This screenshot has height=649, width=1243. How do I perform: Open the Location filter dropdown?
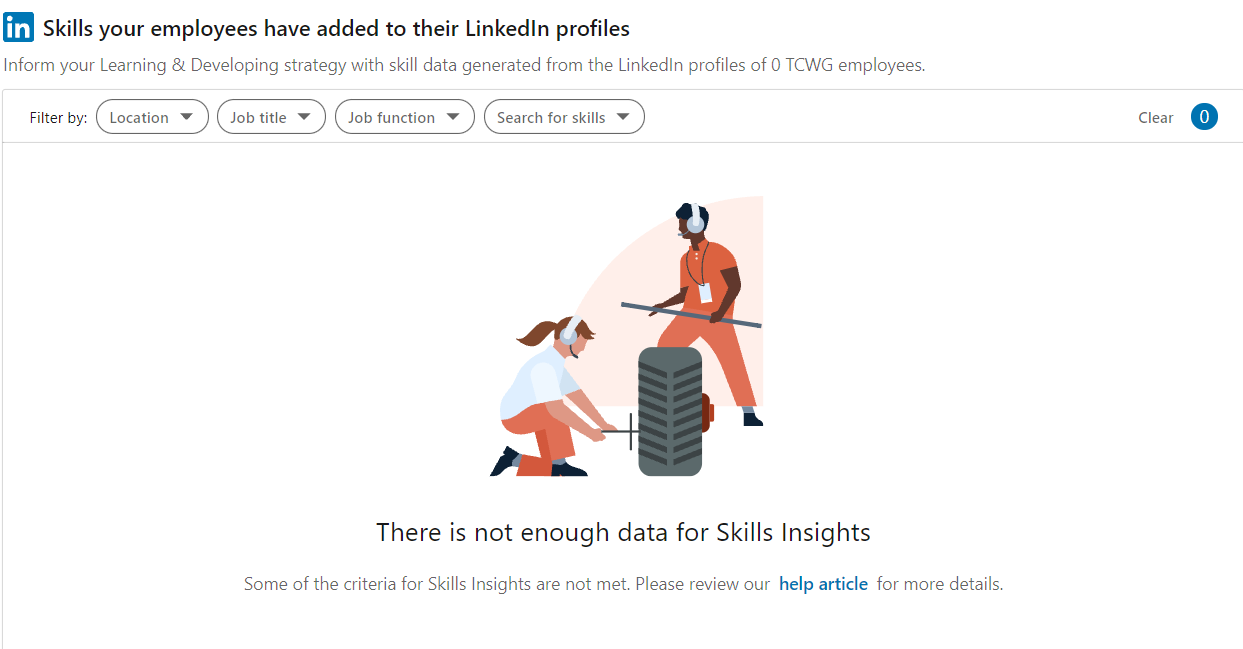click(x=151, y=117)
